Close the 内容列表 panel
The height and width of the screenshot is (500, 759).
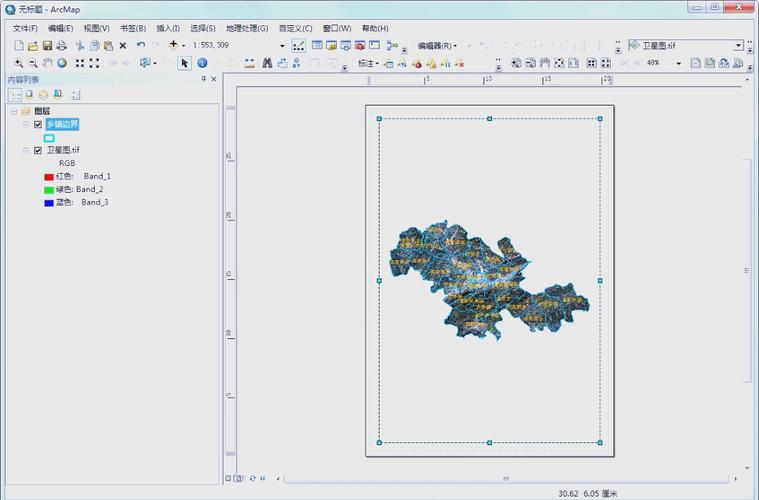(213, 79)
